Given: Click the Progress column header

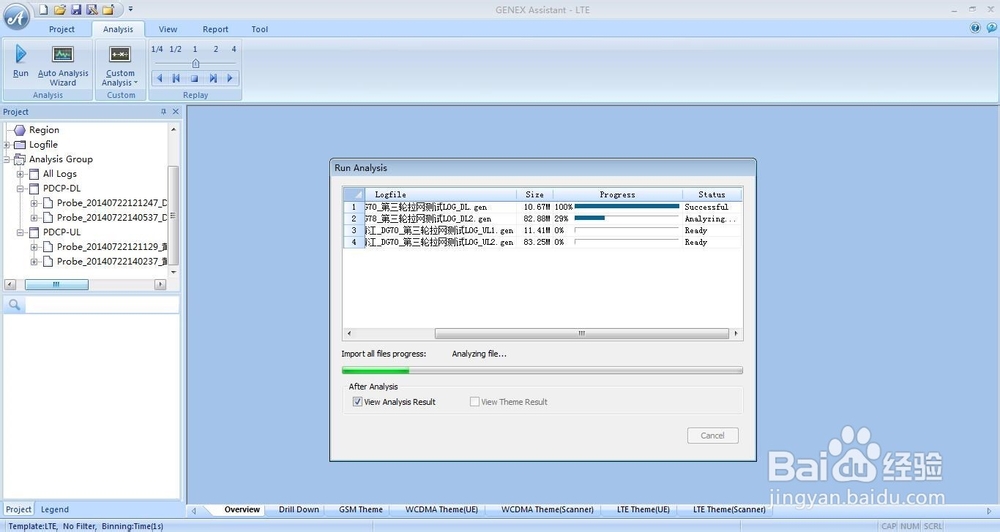Looking at the screenshot, I should point(617,195).
